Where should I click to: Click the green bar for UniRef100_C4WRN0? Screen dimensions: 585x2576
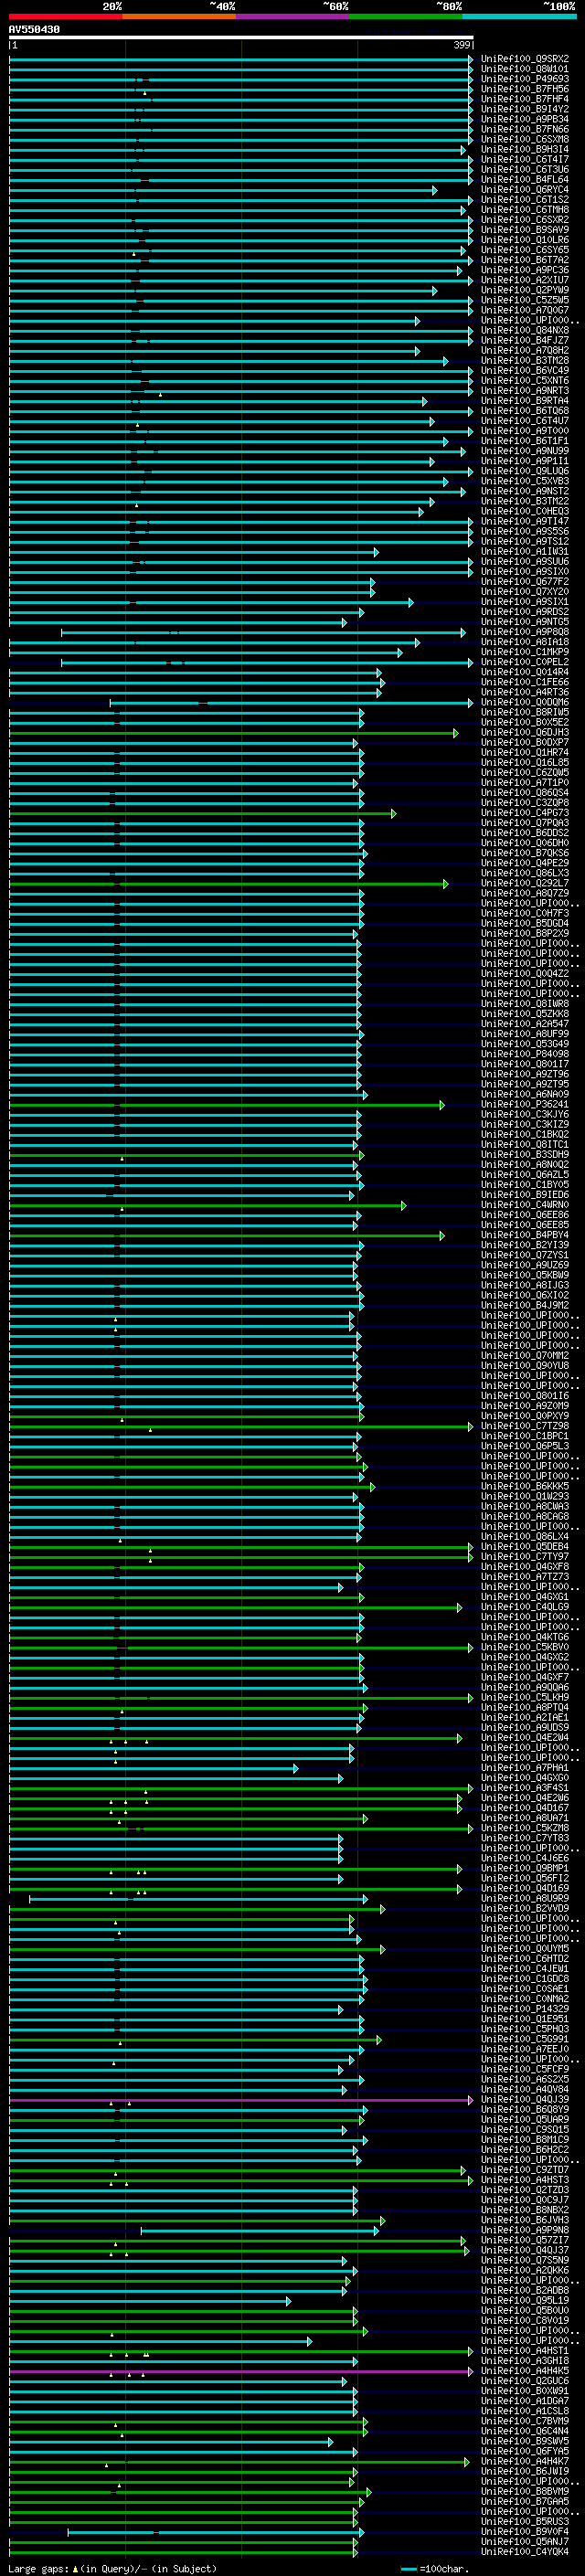click(208, 1206)
